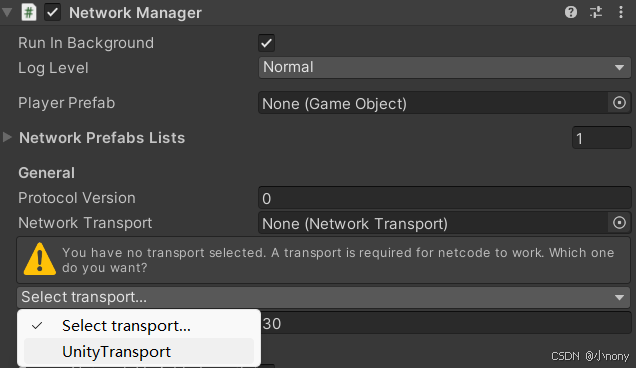Open object picker for Network Transport
The image size is (636, 368).
619,223
